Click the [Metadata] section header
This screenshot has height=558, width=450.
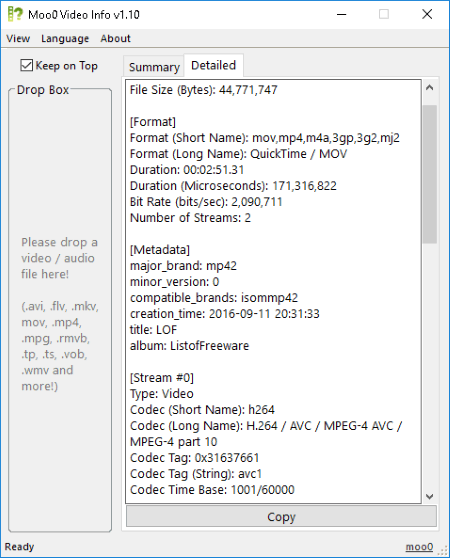160,249
